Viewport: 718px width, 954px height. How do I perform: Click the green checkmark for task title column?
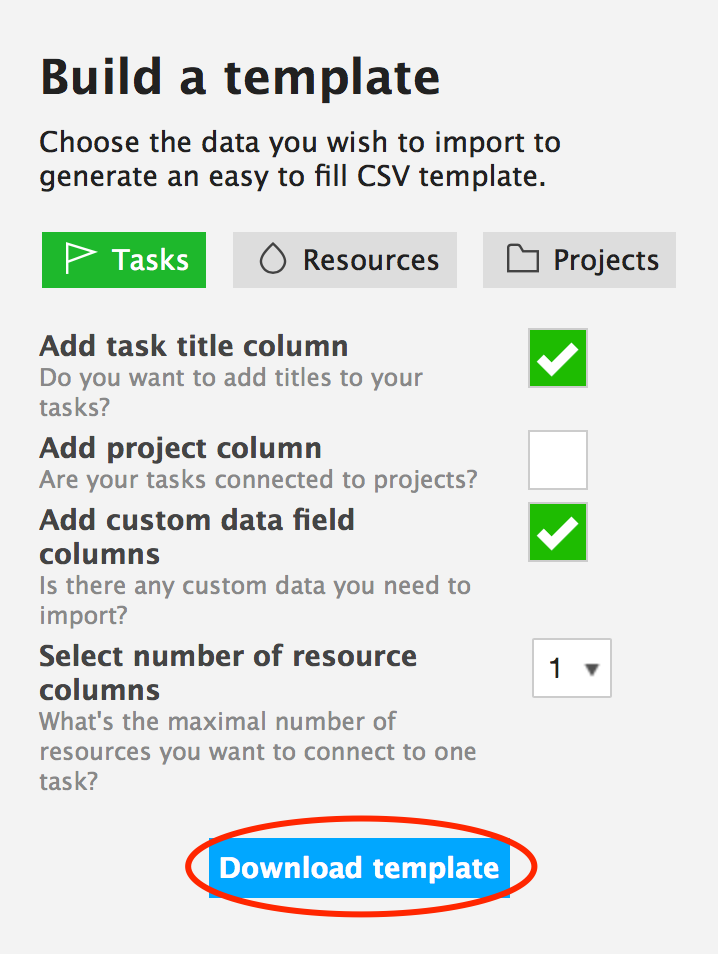tap(557, 358)
